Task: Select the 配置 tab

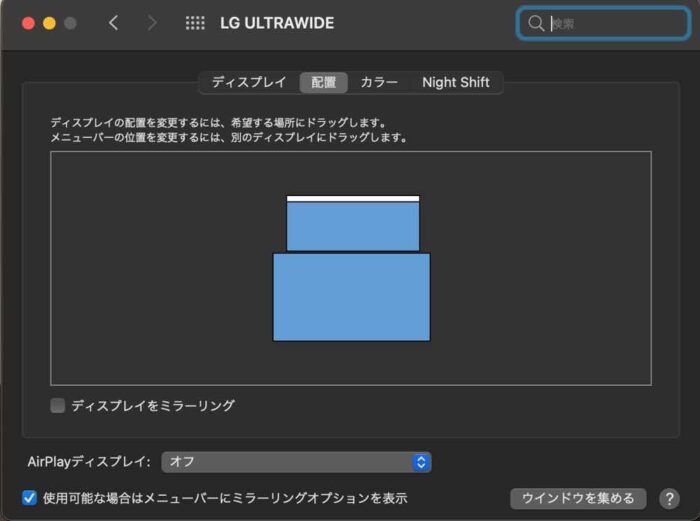Action: [323, 82]
